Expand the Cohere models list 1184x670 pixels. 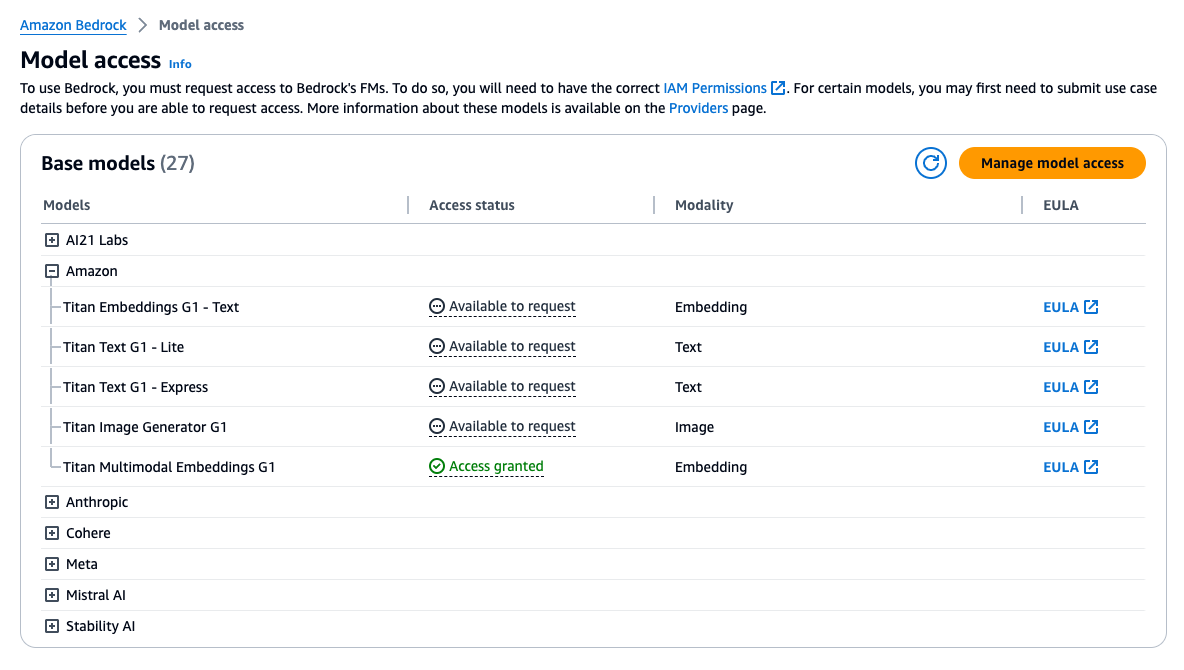tap(52, 533)
